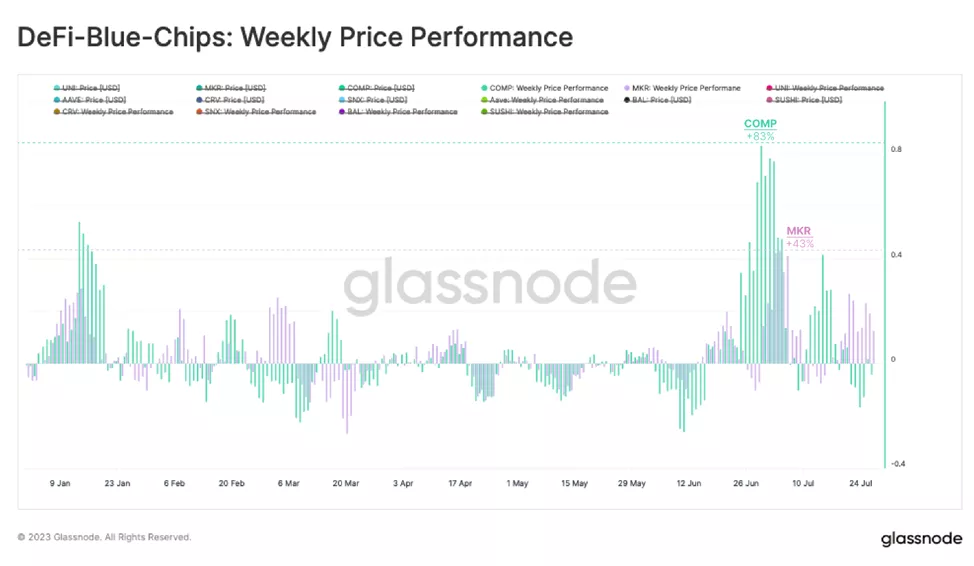974x566 pixels.
Task: Click the 26 Jun date axis label
Action: click(x=751, y=483)
